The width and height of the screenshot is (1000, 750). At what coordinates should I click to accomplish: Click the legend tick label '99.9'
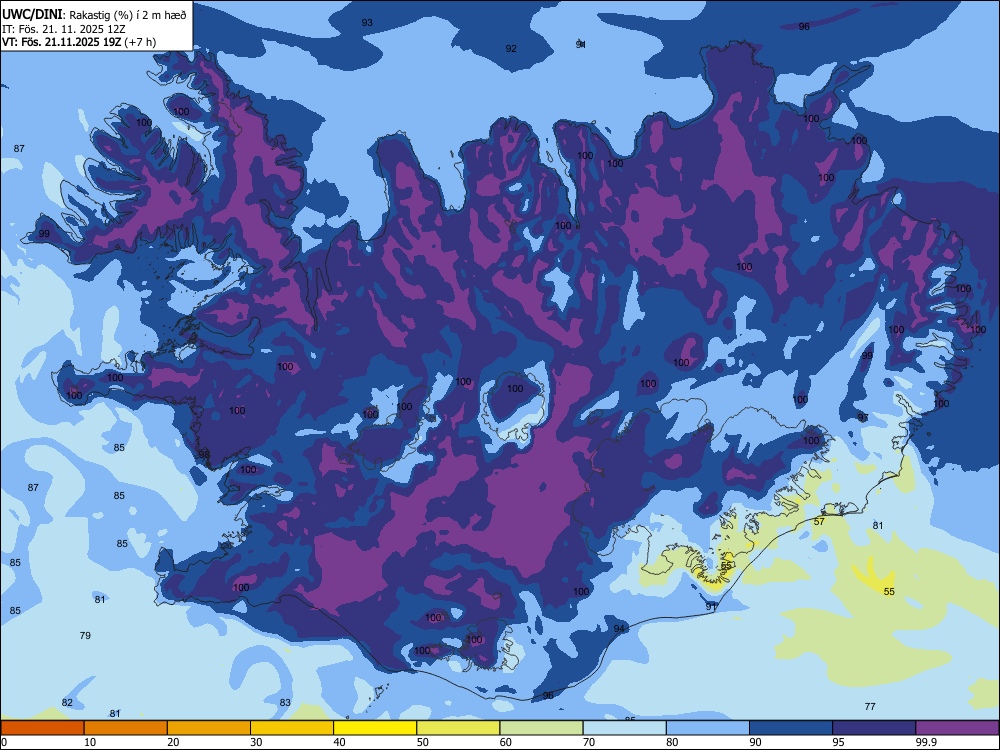coord(926,742)
